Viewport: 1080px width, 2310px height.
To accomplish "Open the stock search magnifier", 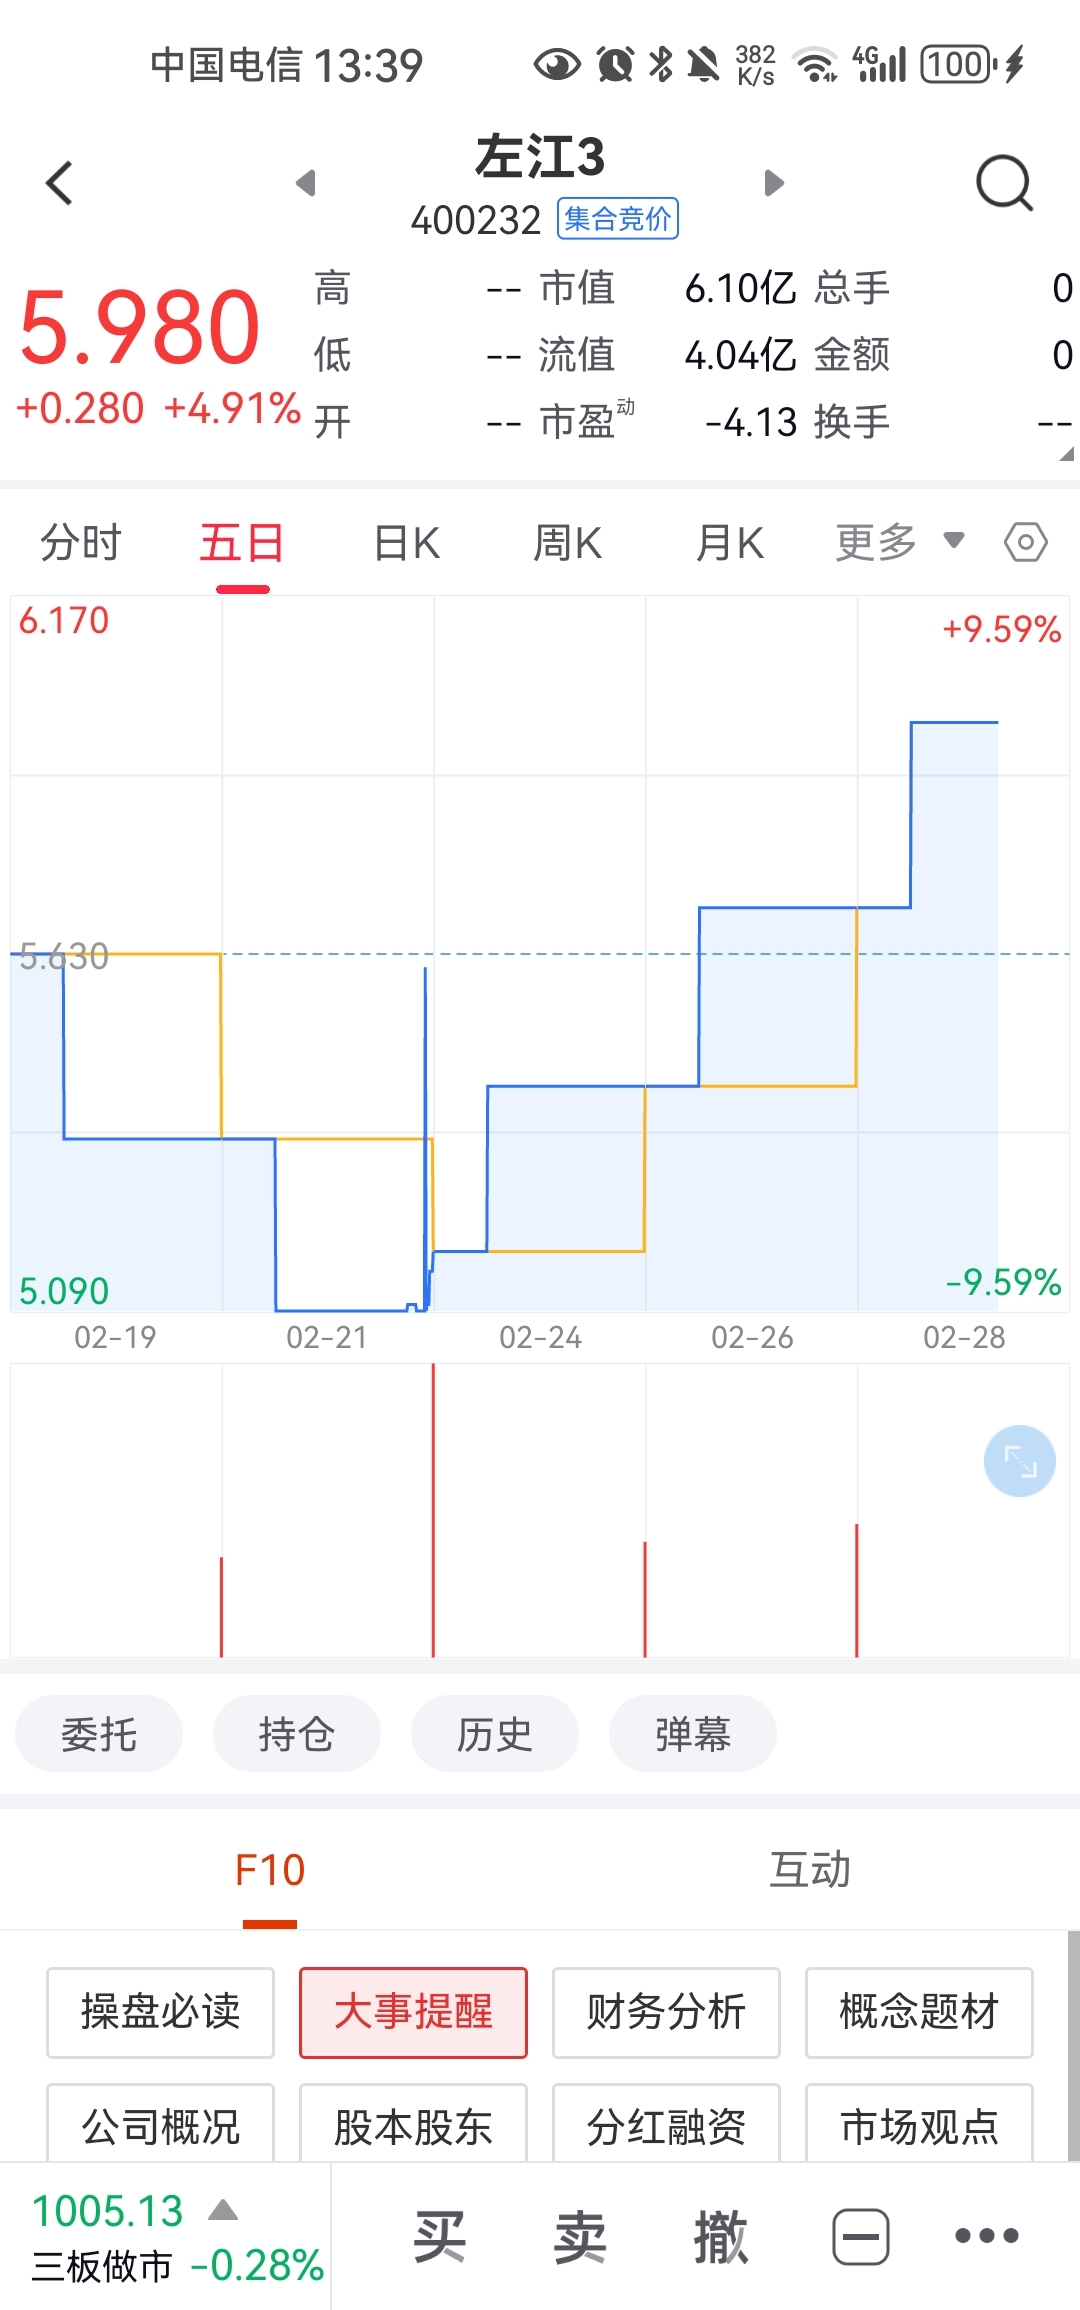I will tap(1003, 183).
